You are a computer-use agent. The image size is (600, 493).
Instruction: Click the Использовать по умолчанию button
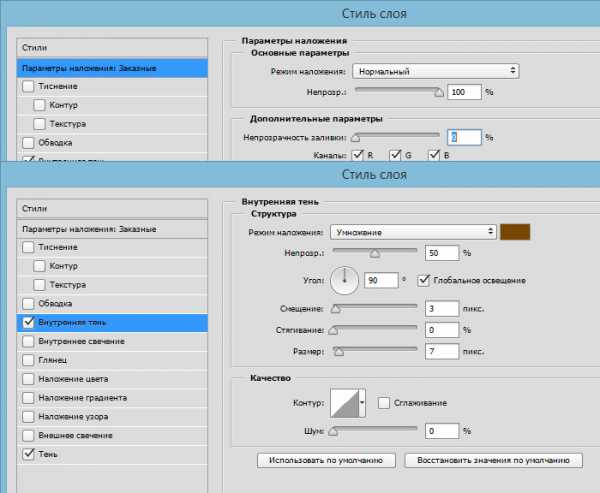326,460
